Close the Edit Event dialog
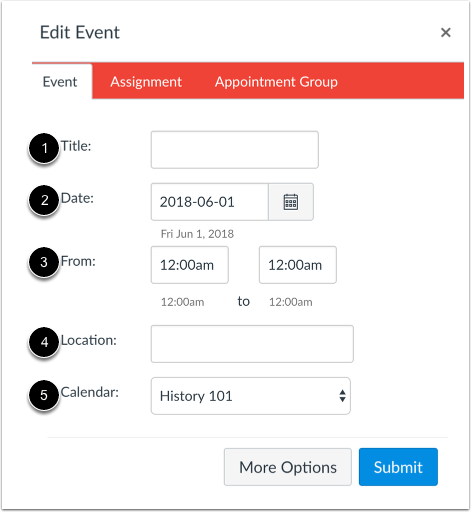 tap(446, 32)
